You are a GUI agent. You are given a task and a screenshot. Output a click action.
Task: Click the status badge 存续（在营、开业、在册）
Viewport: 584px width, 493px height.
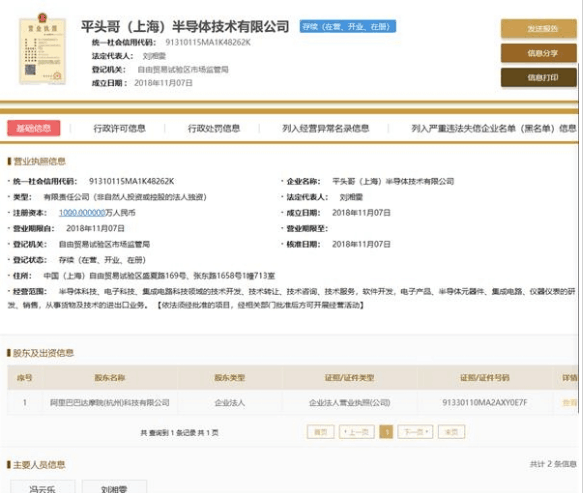pyautogui.click(x=347, y=26)
